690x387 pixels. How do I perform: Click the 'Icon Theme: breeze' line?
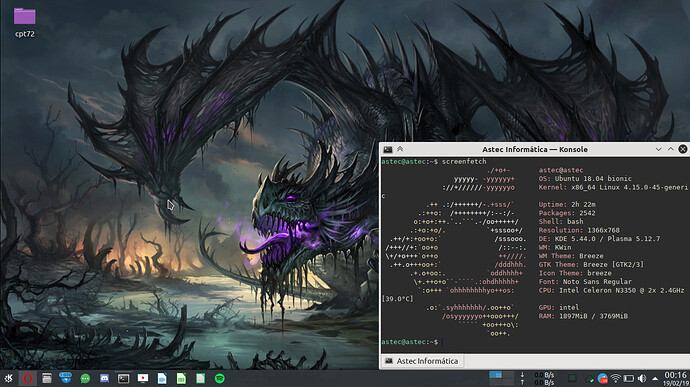coord(575,273)
